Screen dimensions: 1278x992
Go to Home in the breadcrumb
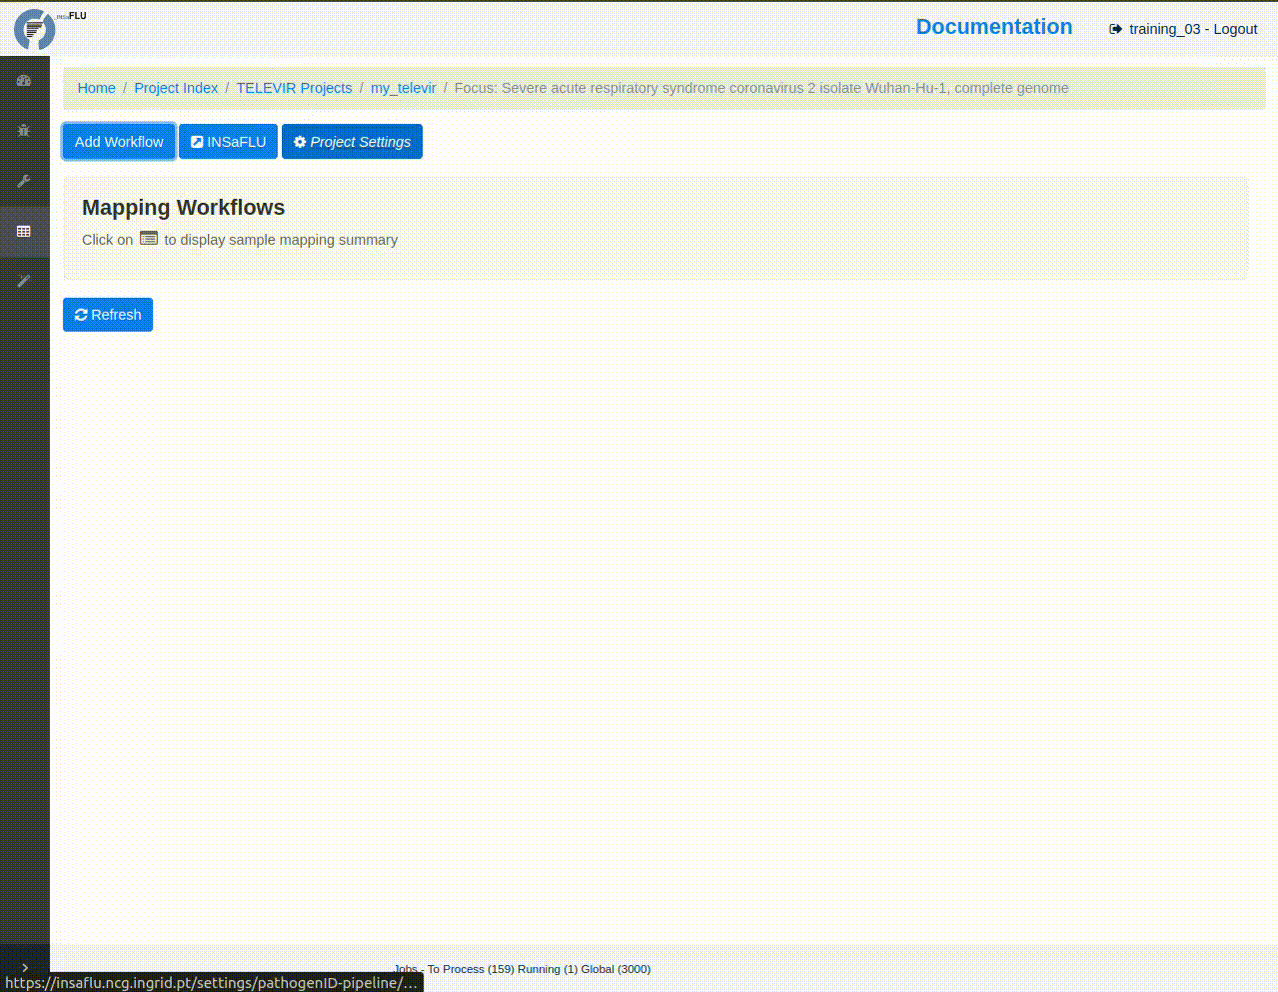(x=97, y=88)
